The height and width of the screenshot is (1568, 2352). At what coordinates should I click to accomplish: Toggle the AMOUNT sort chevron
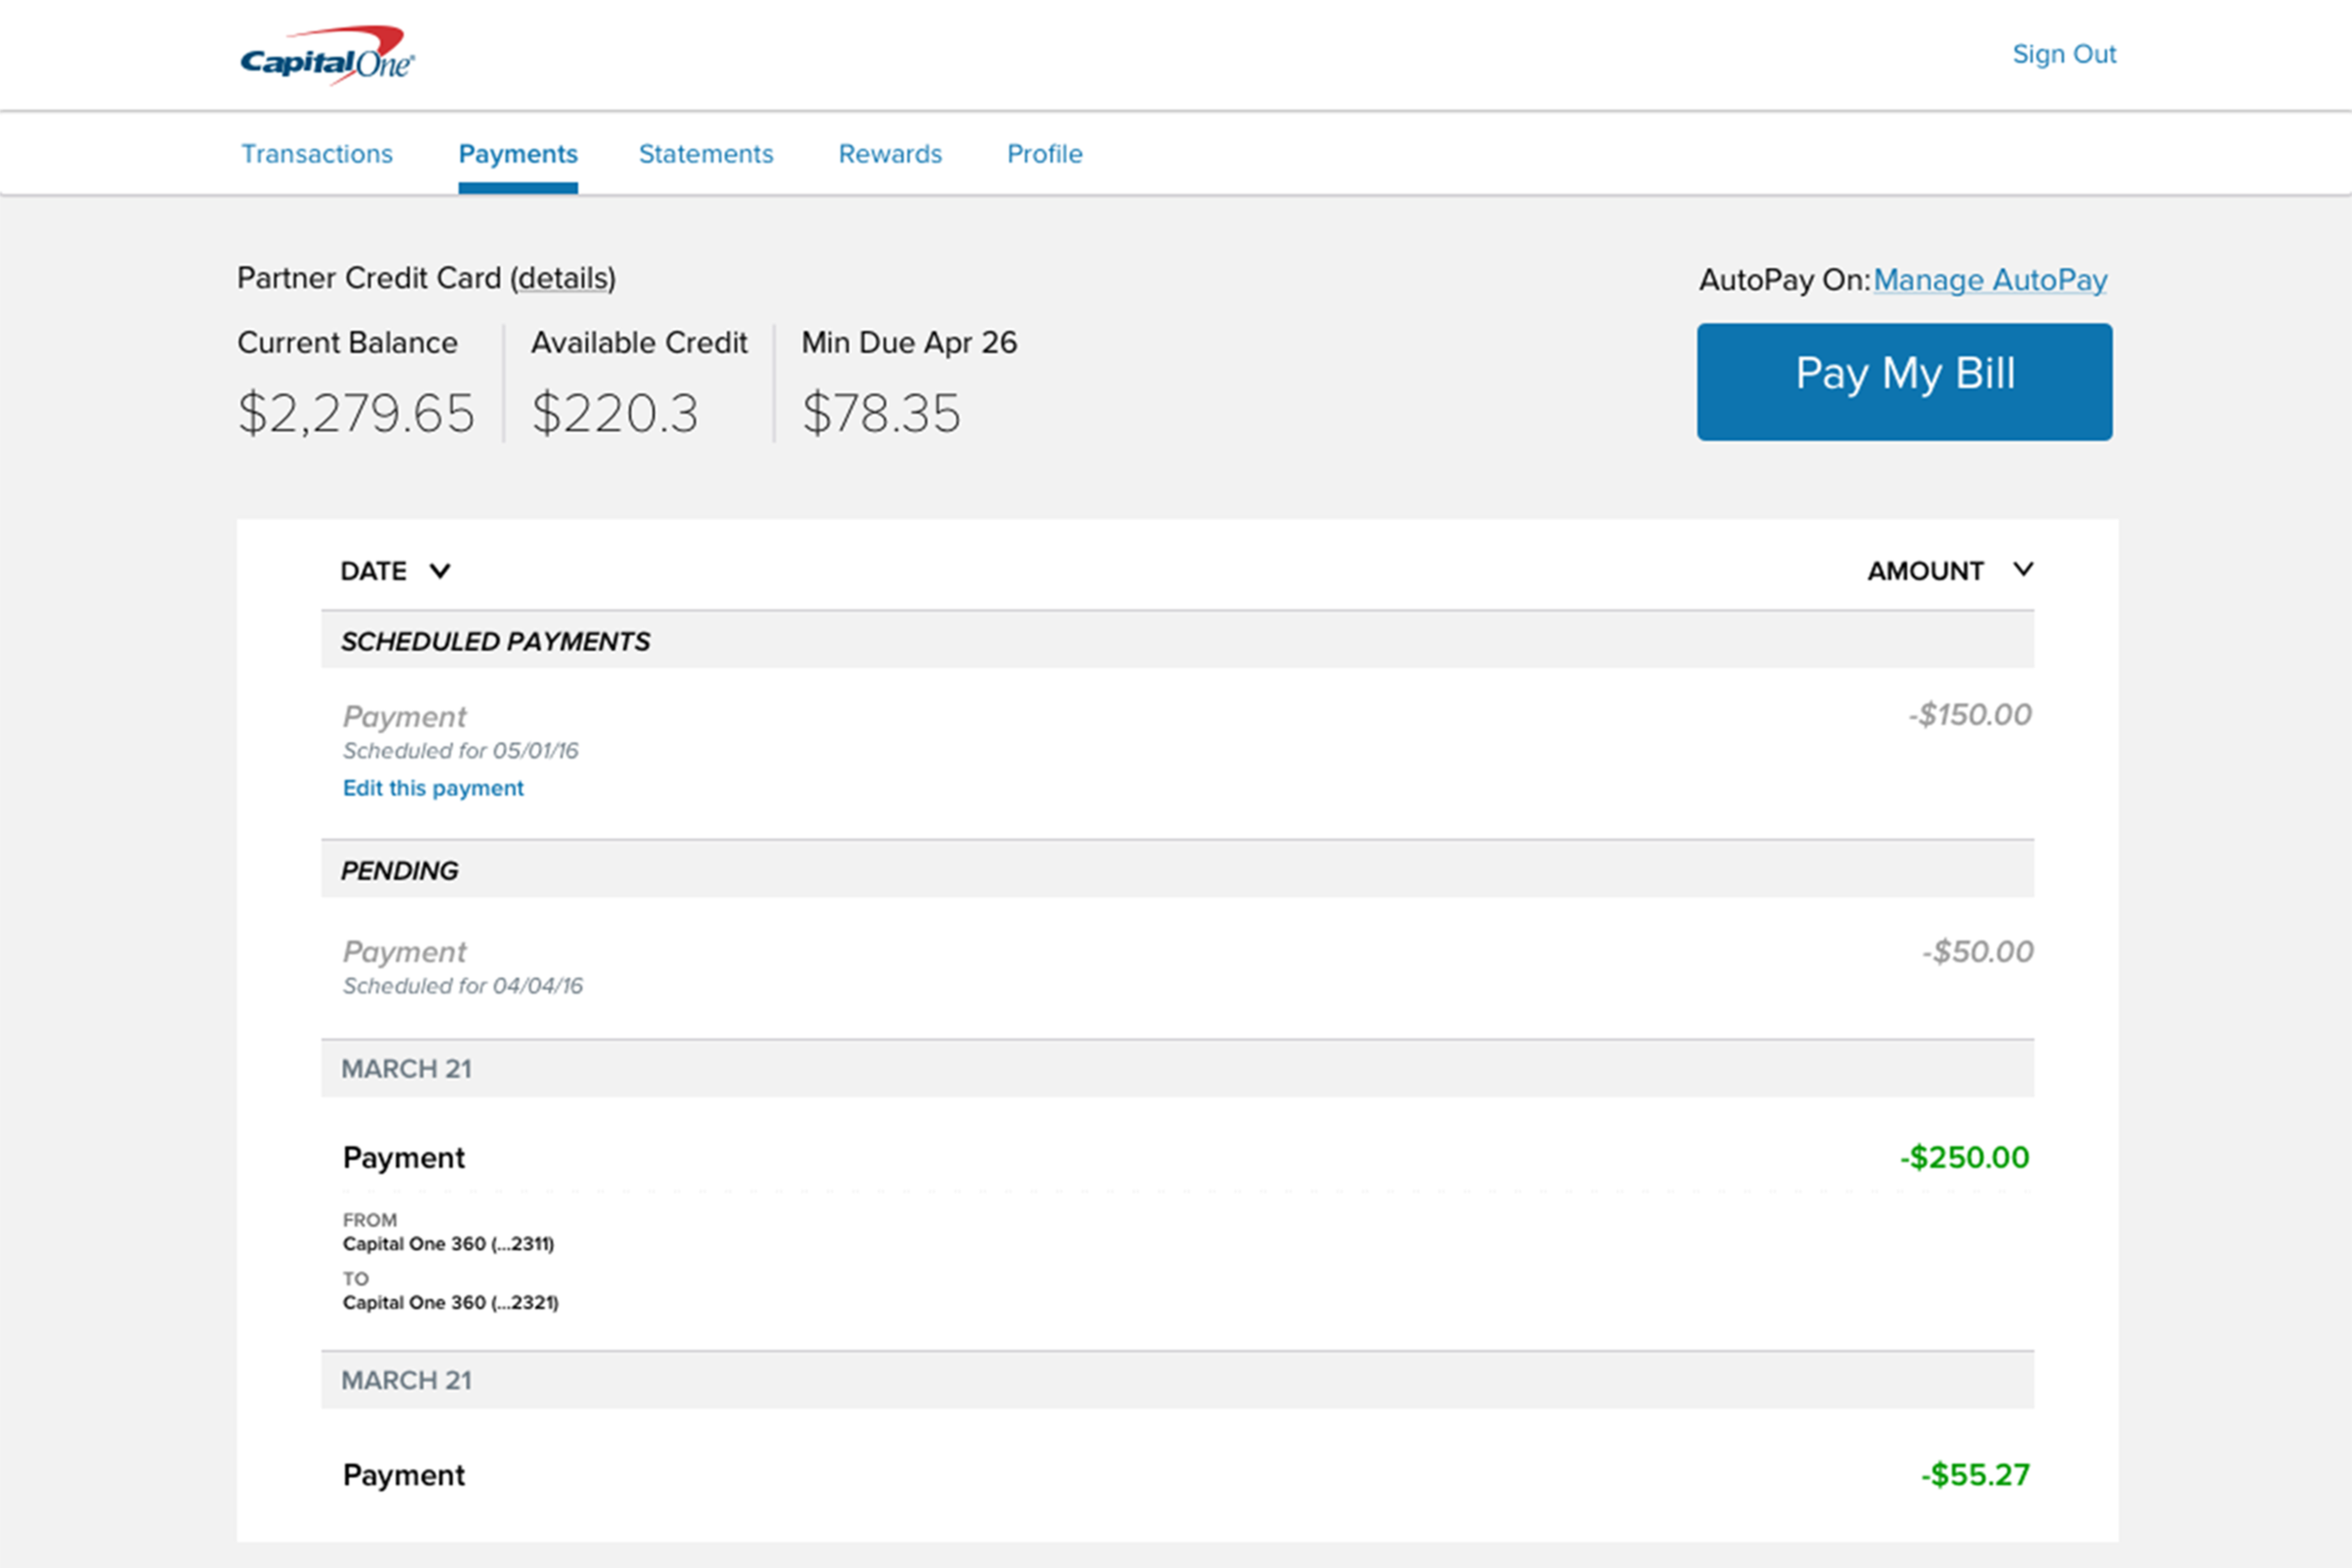(x=2023, y=570)
